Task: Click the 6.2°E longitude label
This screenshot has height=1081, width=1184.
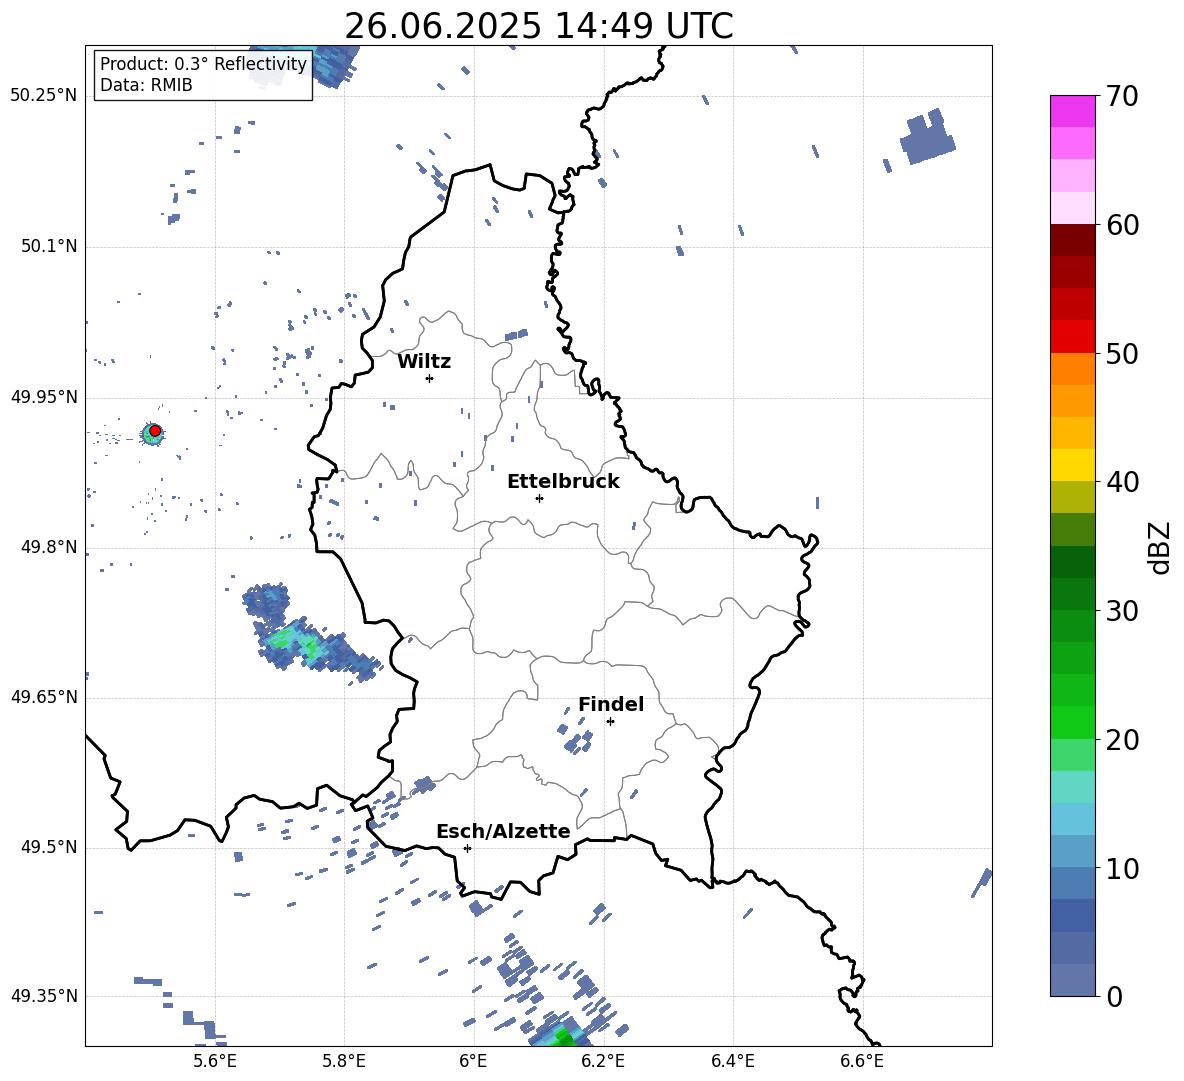Action: (x=603, y=1061)
